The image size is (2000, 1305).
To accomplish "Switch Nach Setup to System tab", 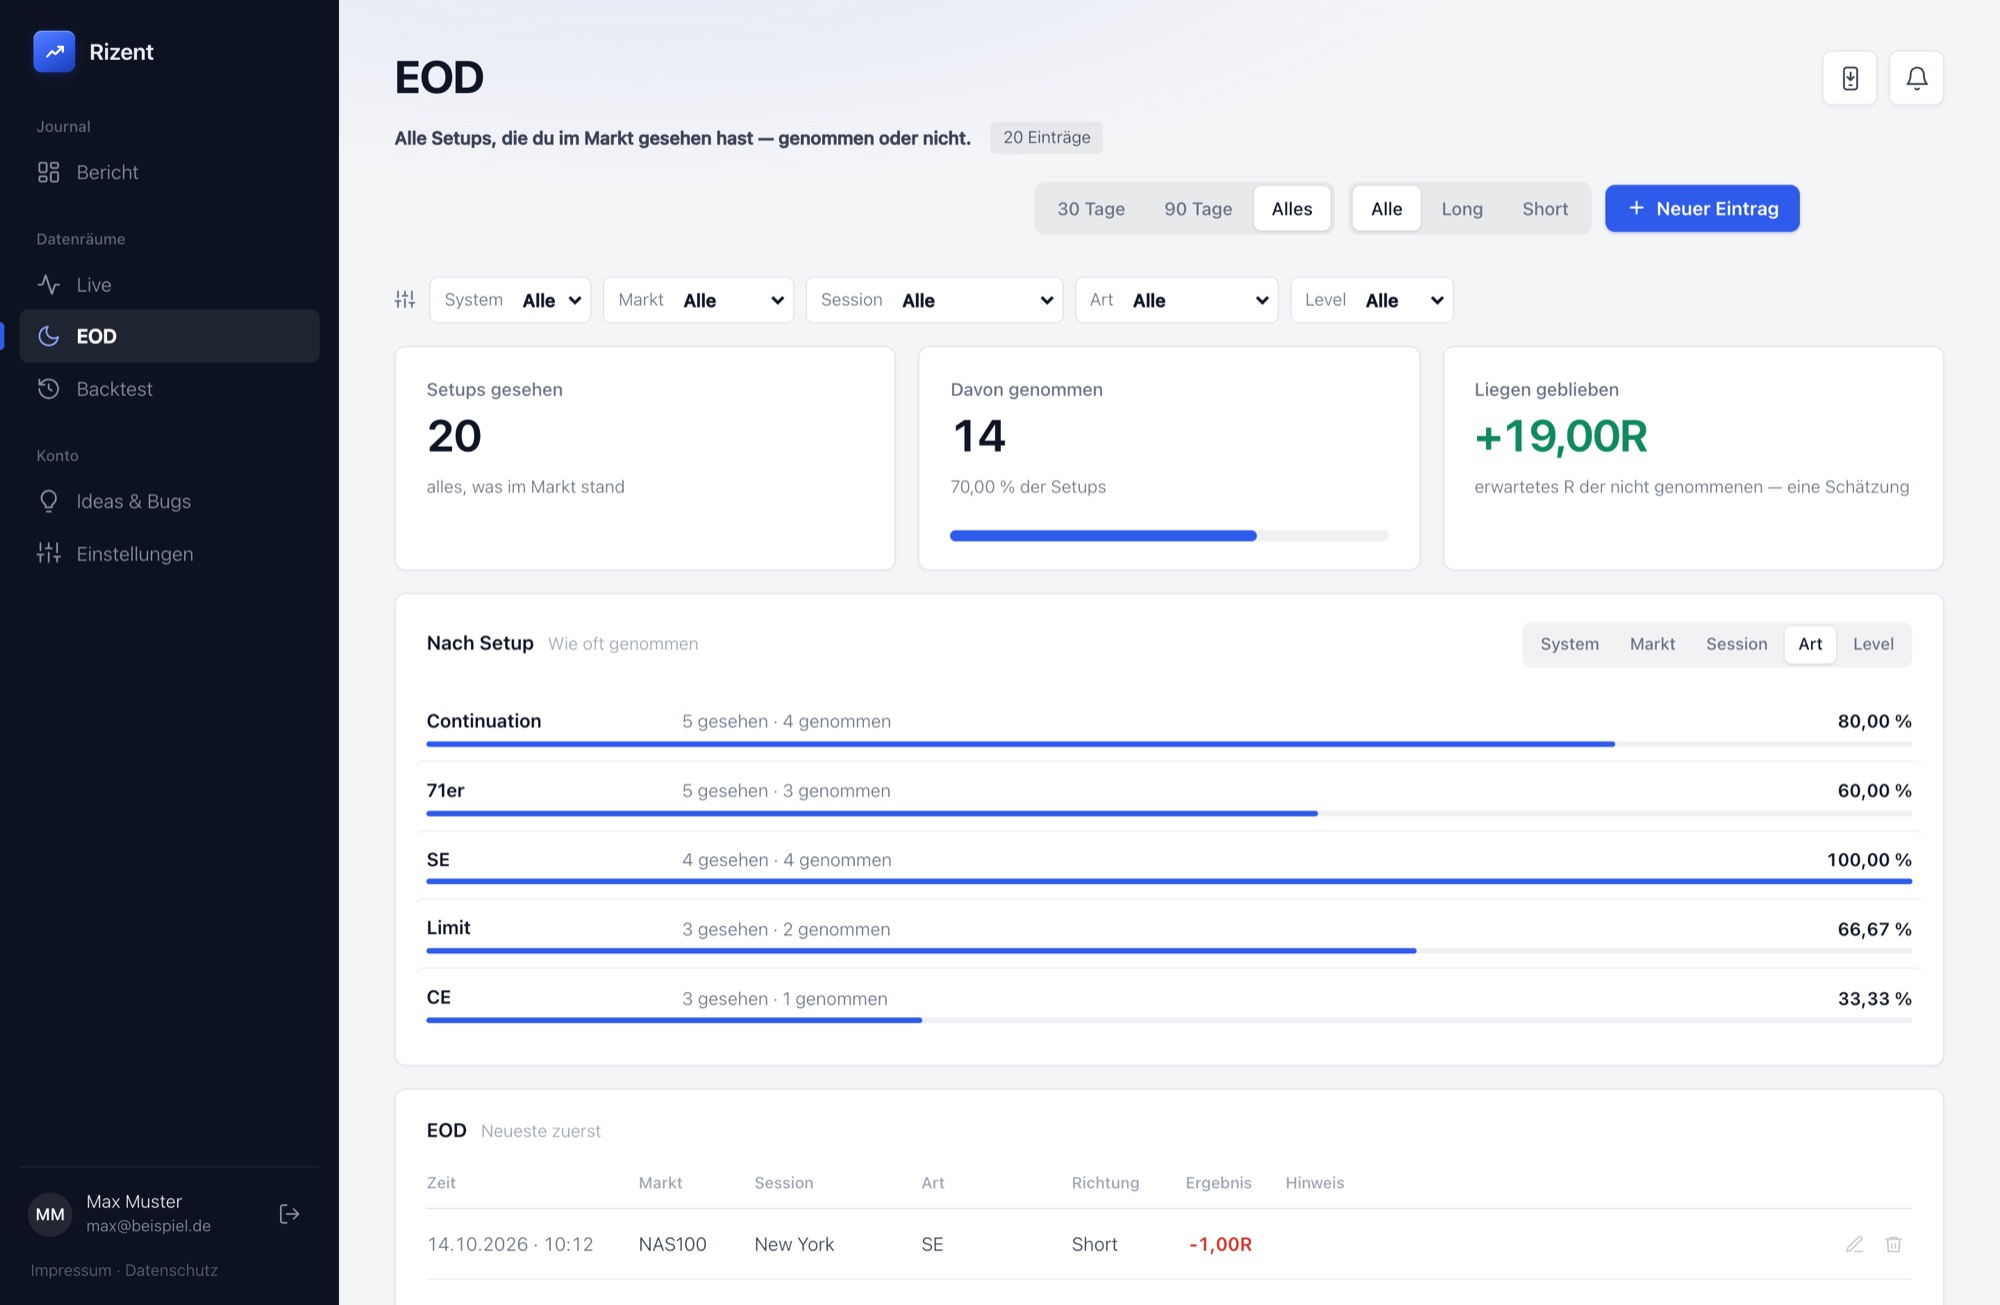I will click(1569, 644).
